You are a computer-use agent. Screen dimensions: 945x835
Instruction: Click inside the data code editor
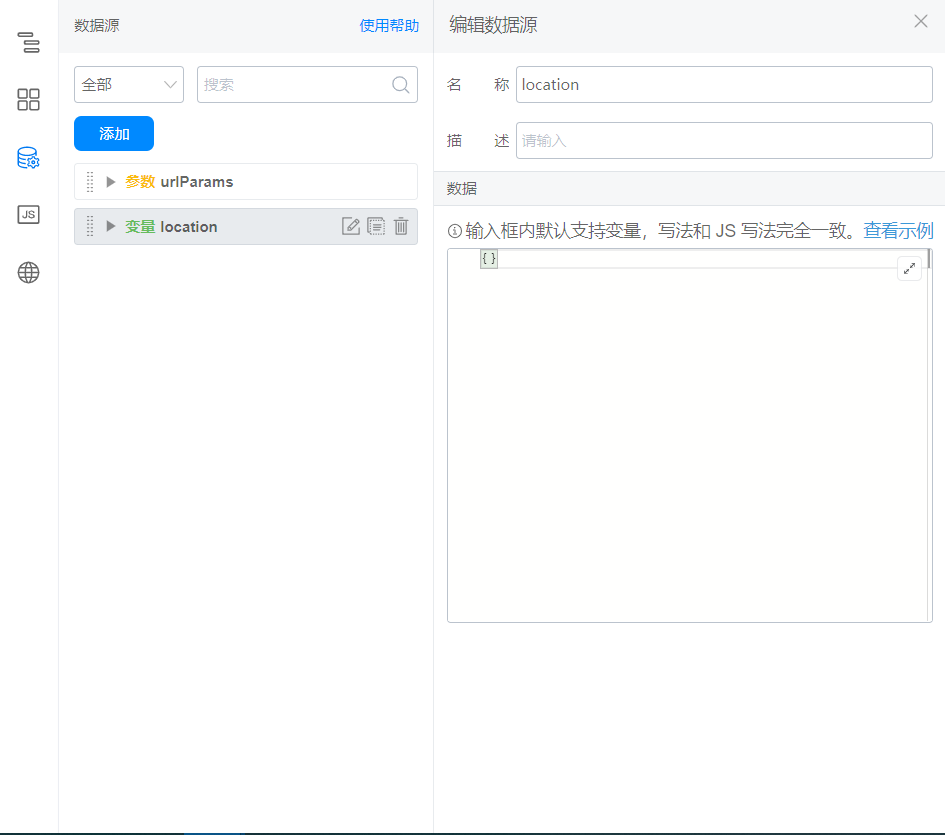689,435
